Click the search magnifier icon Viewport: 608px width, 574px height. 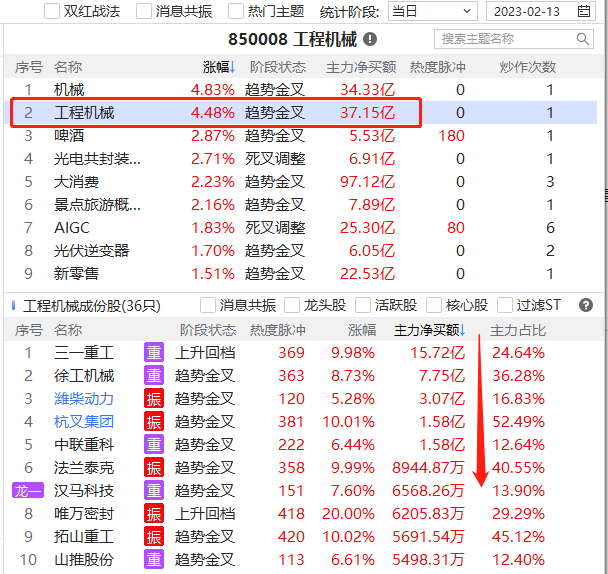pyautogui.click(x=582, y=39)
